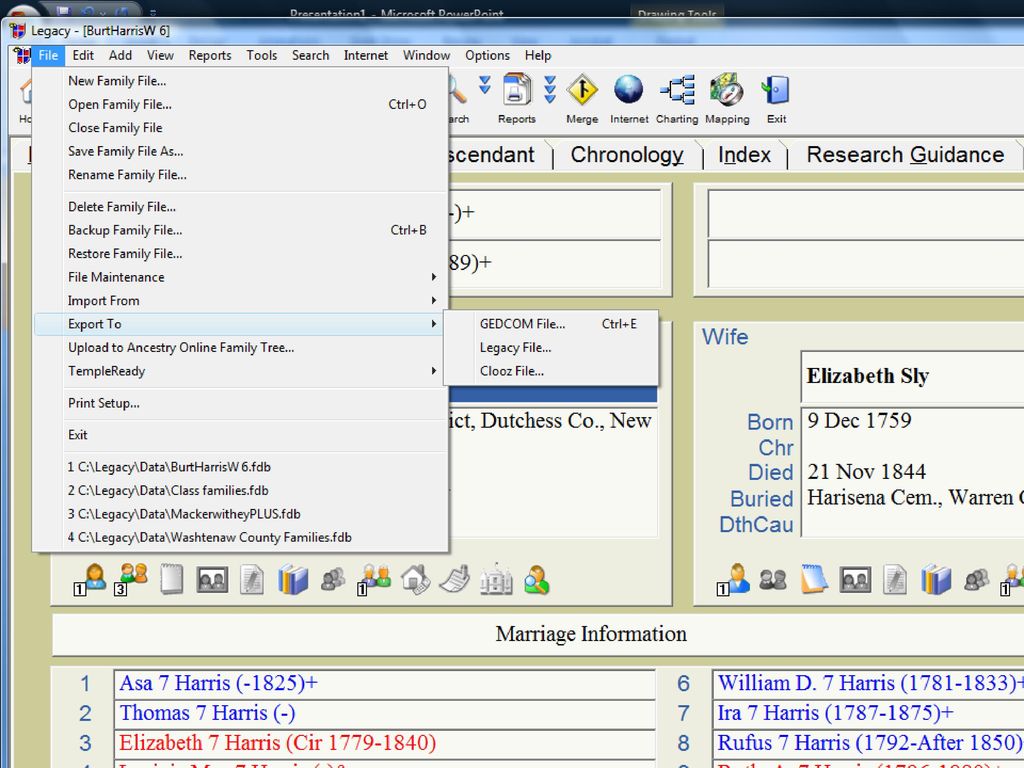Select Rename Family File... entry
Screen dimensions: 1024x768
(240, 175)
